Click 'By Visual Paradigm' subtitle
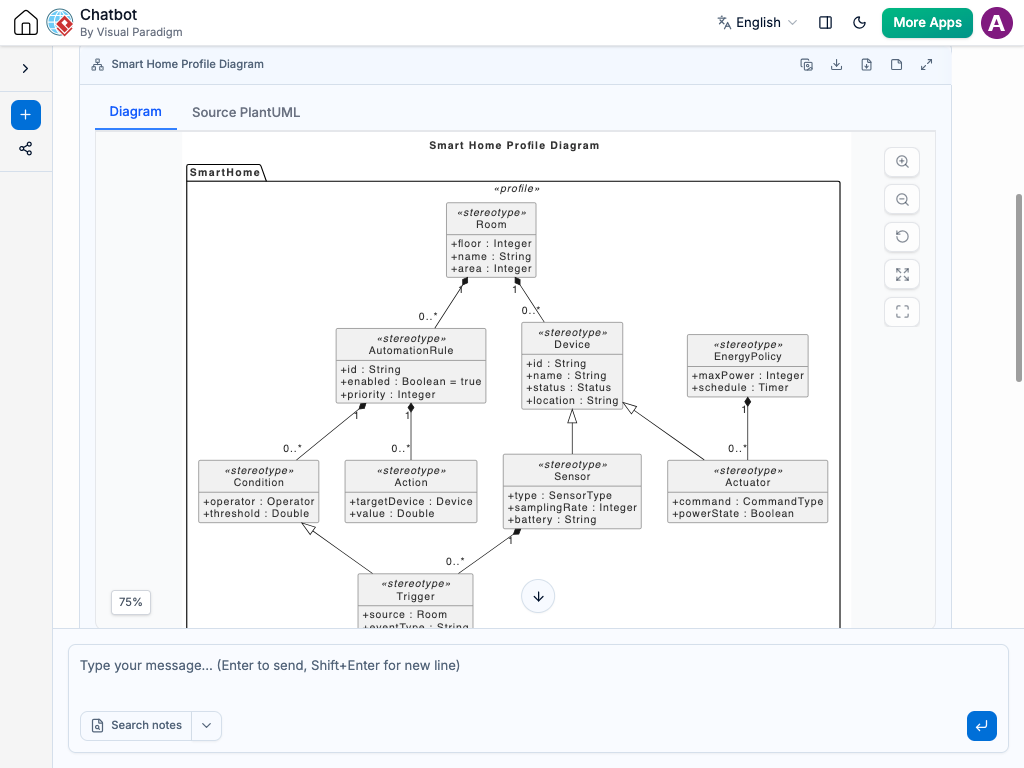1024x768 pixels. [x=131, y=32]
